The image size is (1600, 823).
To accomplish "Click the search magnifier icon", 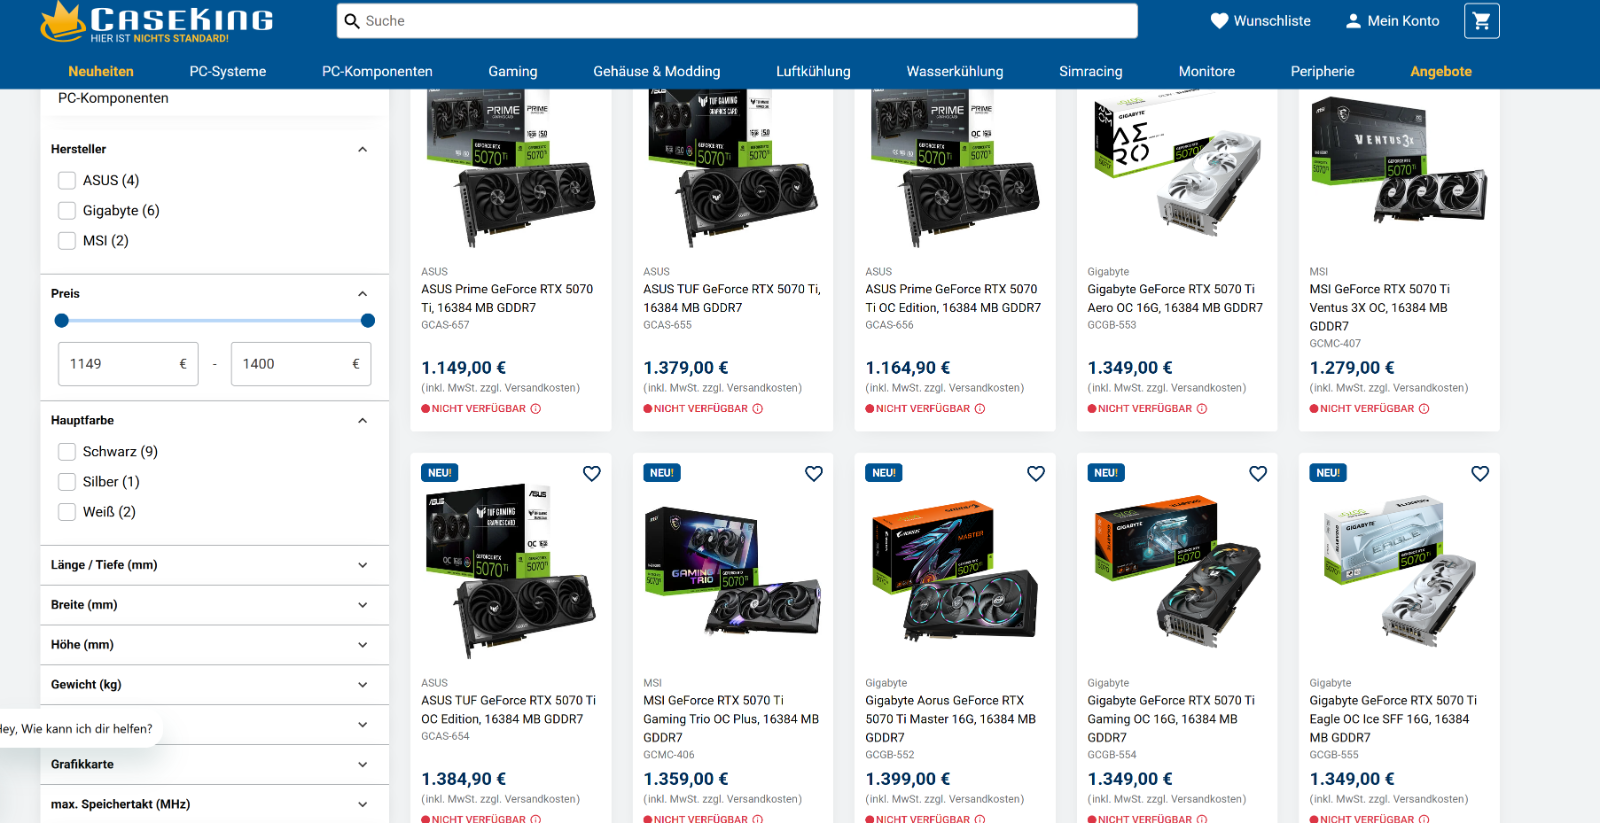I will tap(352, 21).
